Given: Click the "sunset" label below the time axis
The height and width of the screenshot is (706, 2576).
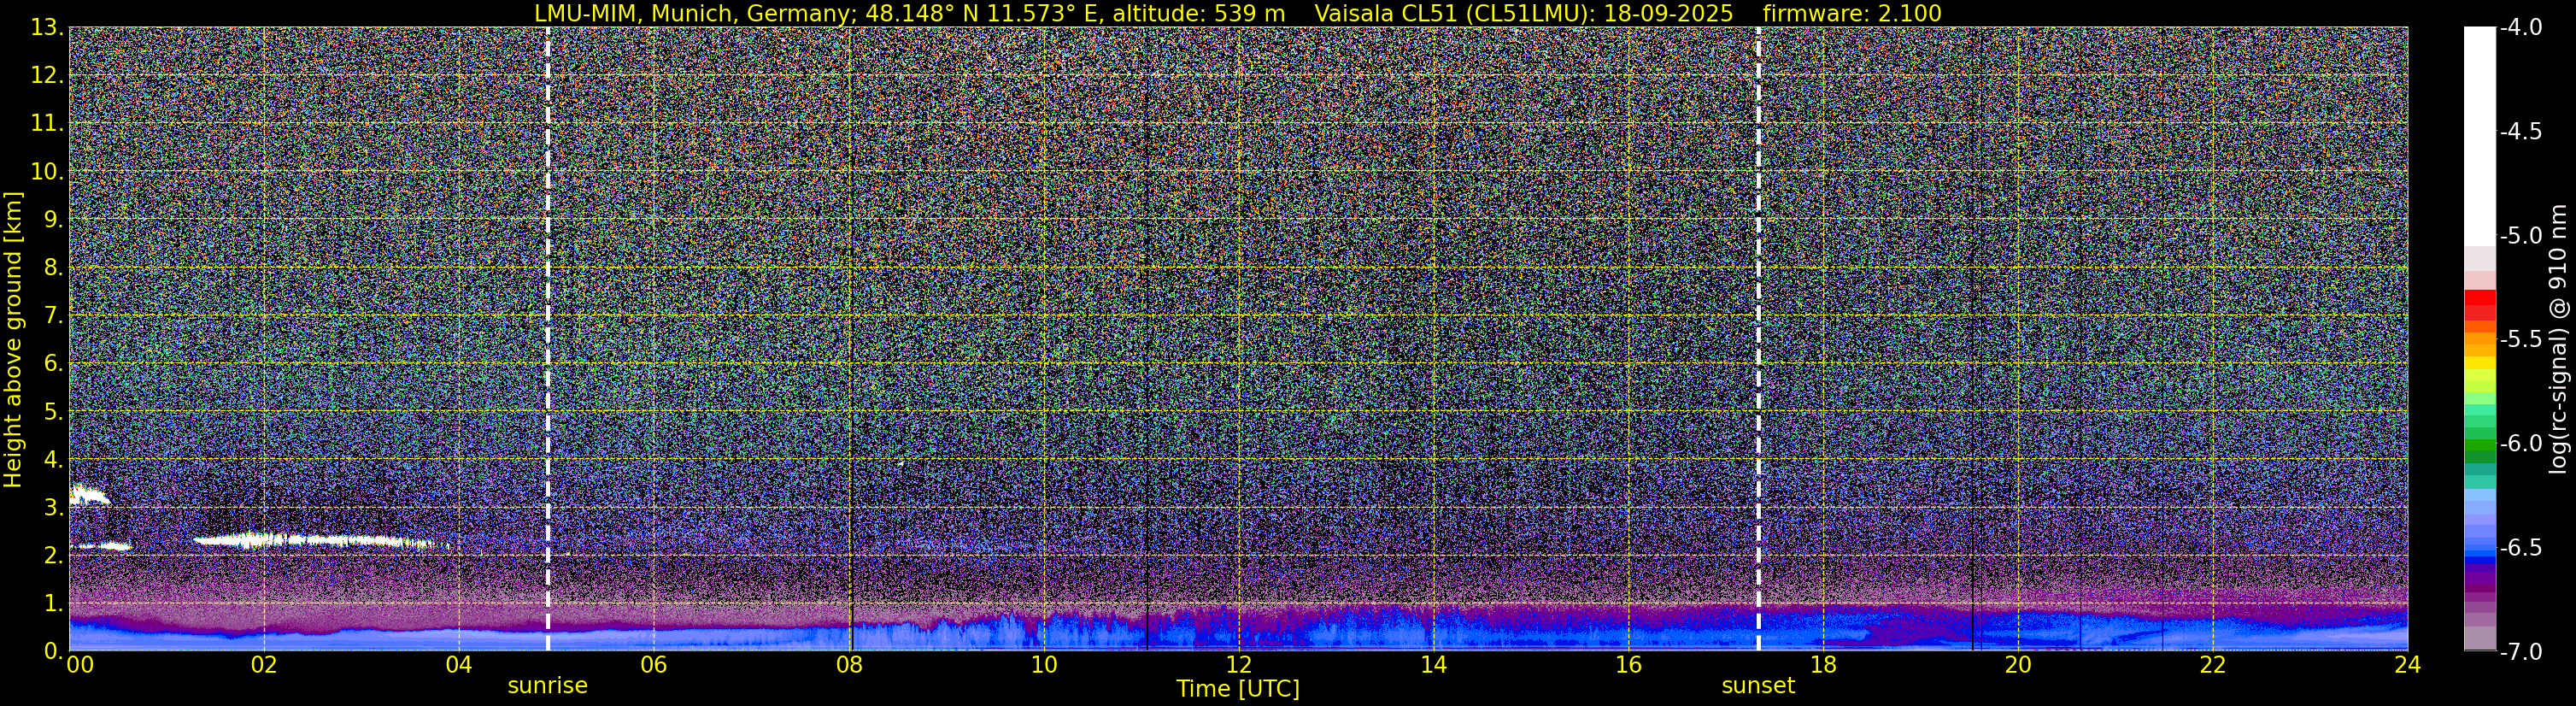Looking at the screenshot, I should coord(1758,686).
